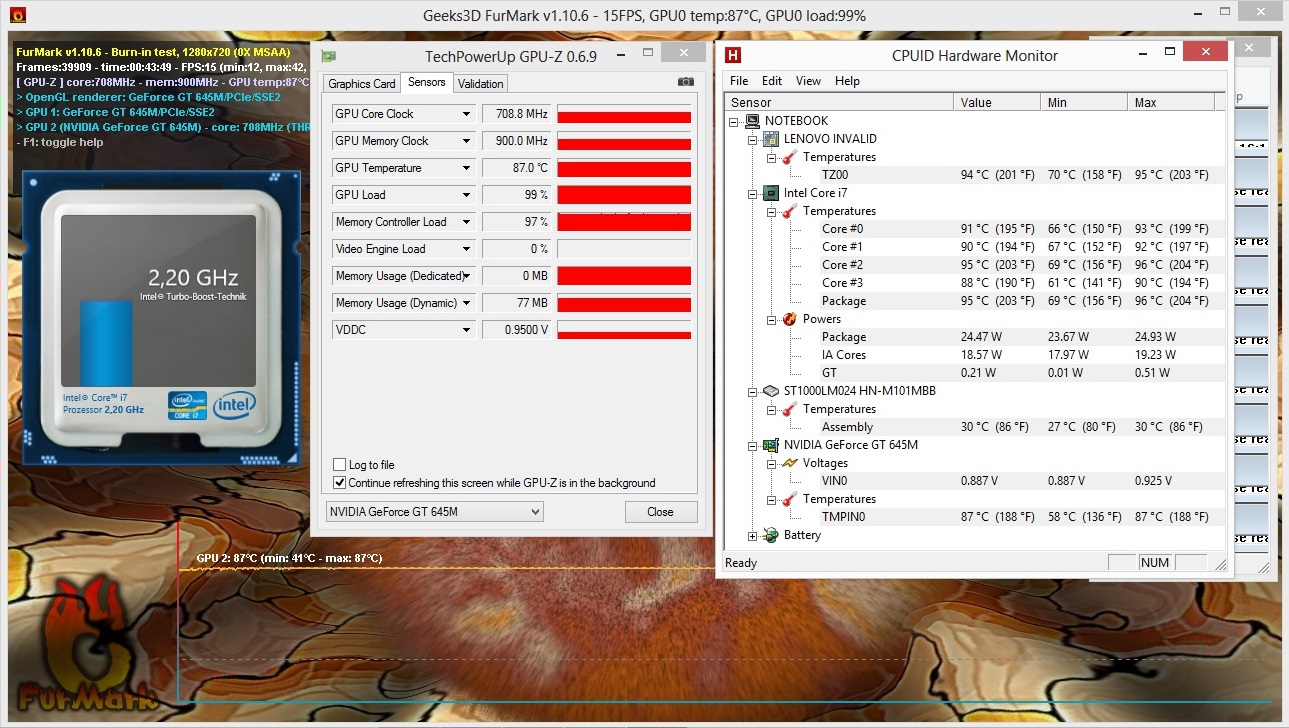Click thermometer icon under LENOVO INVALID

tap(789, 157)
